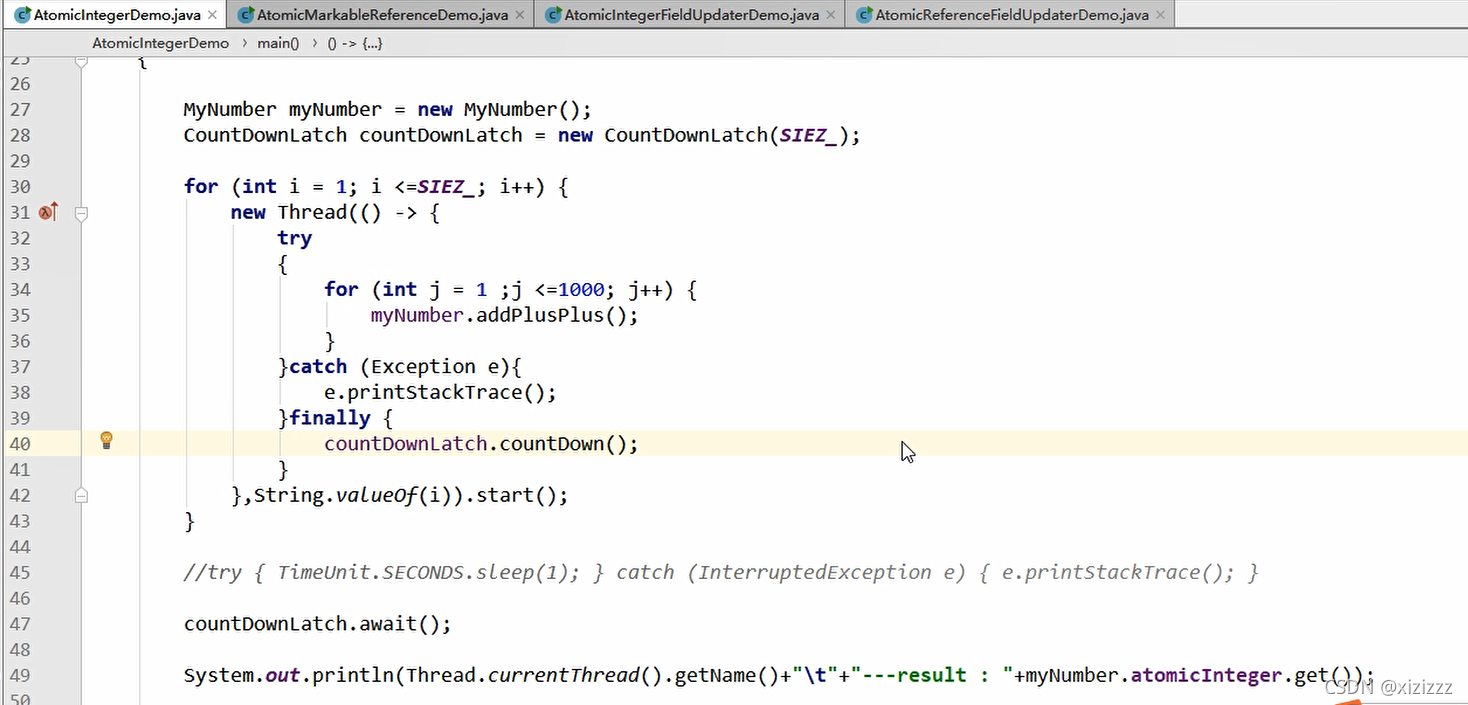Click 'catch (Exception e)' on line 37
The image size is (1468, 705).
tap(401, 366)
